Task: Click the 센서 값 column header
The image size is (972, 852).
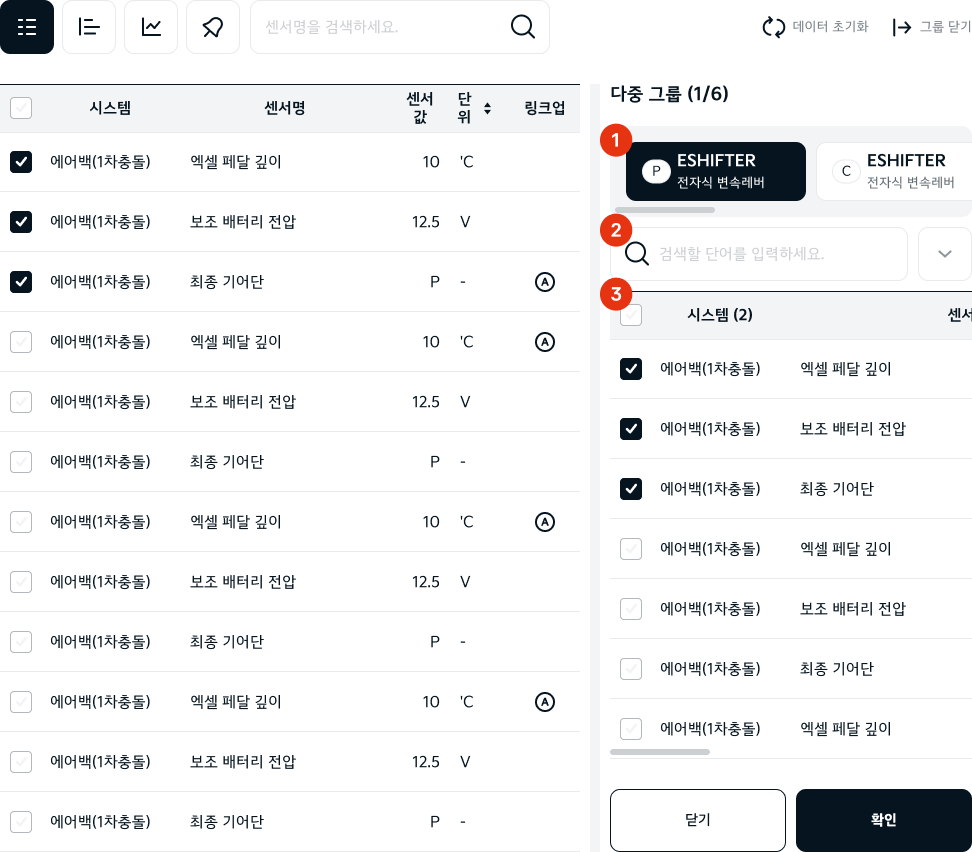Action: point(420,108)
